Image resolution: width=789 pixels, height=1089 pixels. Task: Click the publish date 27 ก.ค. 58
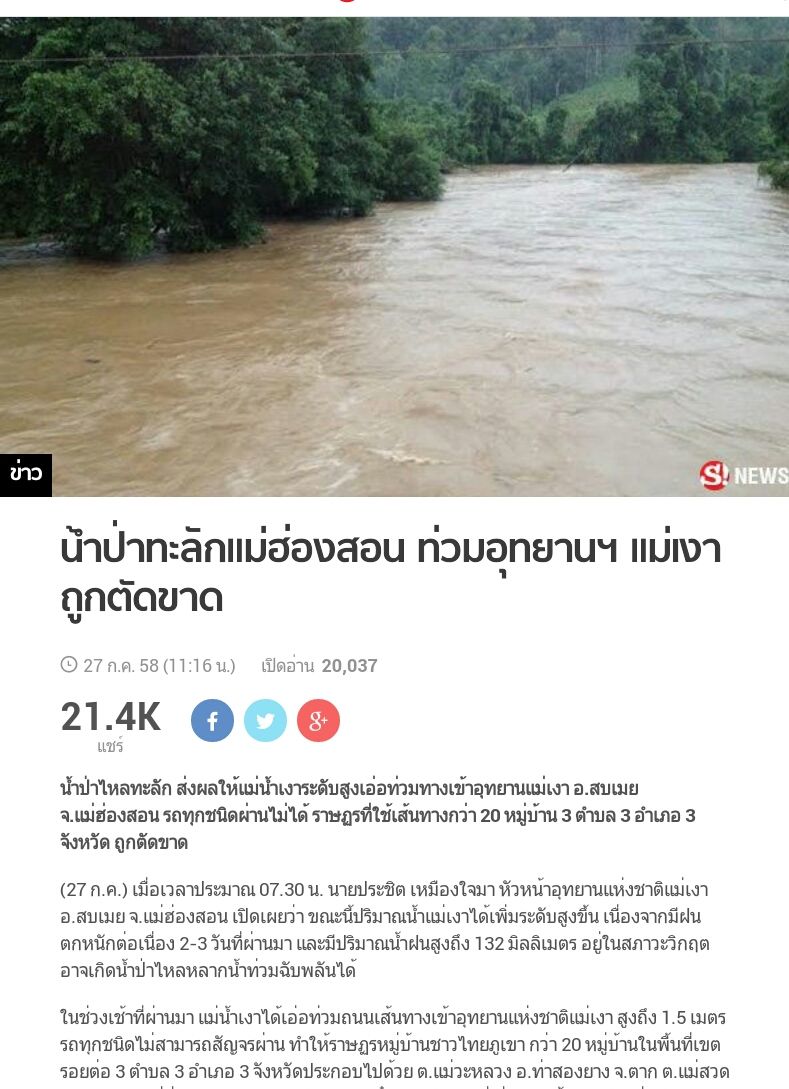(x=121, y=665)
